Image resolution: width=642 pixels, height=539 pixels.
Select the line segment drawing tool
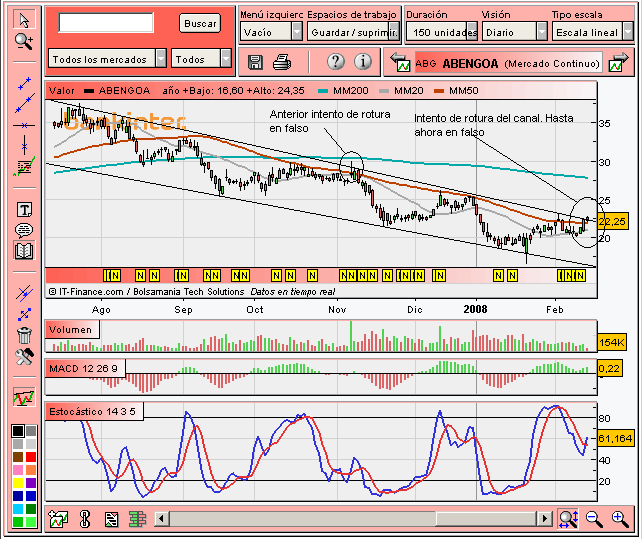coord(24,83)
